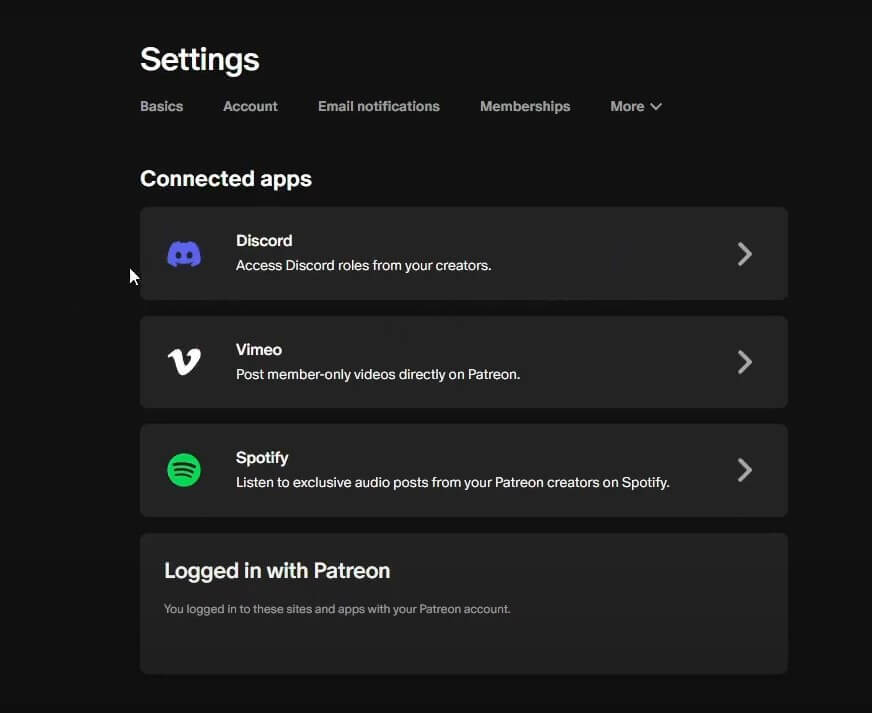Click the Discord logo icon
Image resolution: width=872 pixels, height=713 pixels.
pos(184,254)
